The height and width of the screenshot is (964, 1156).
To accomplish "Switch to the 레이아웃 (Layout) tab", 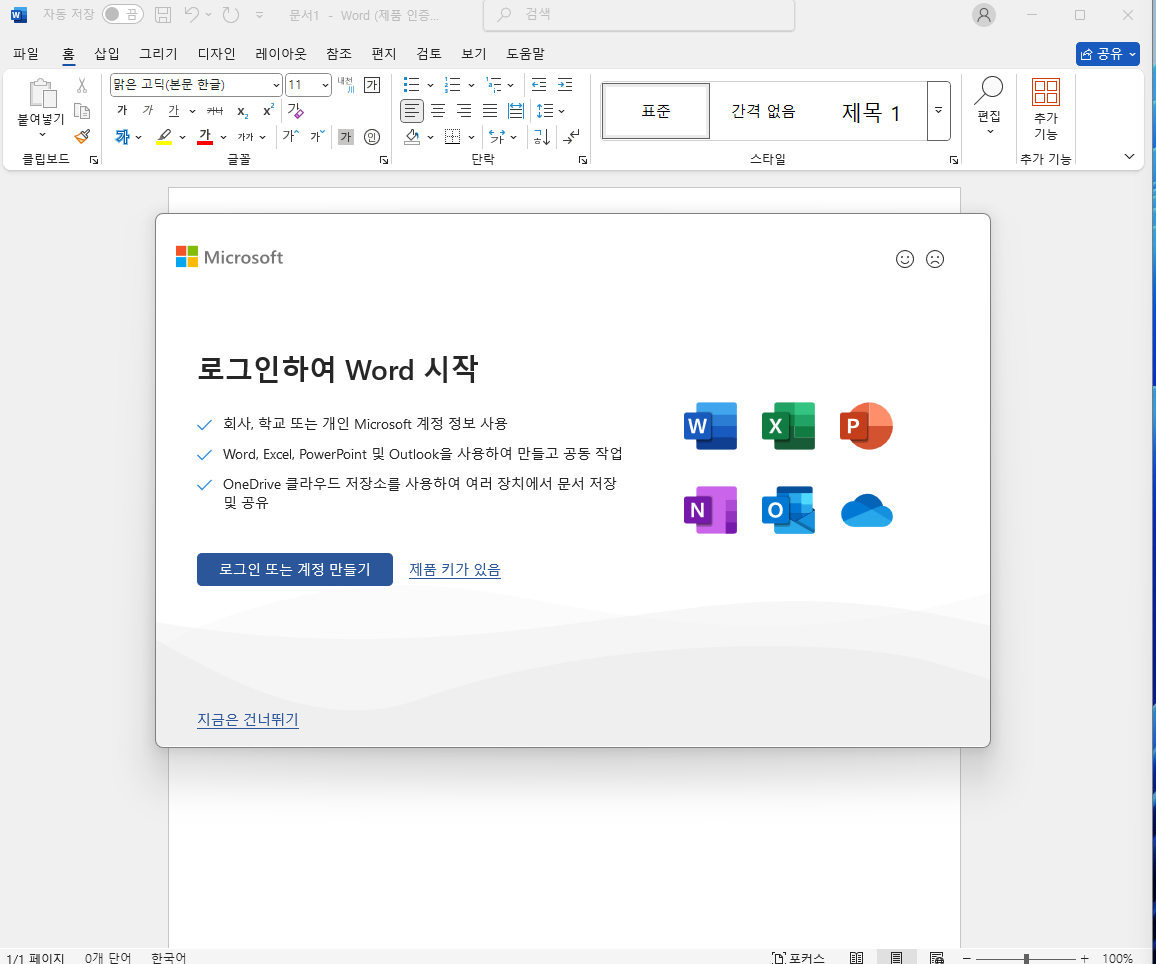I will (x=281, y=54).
